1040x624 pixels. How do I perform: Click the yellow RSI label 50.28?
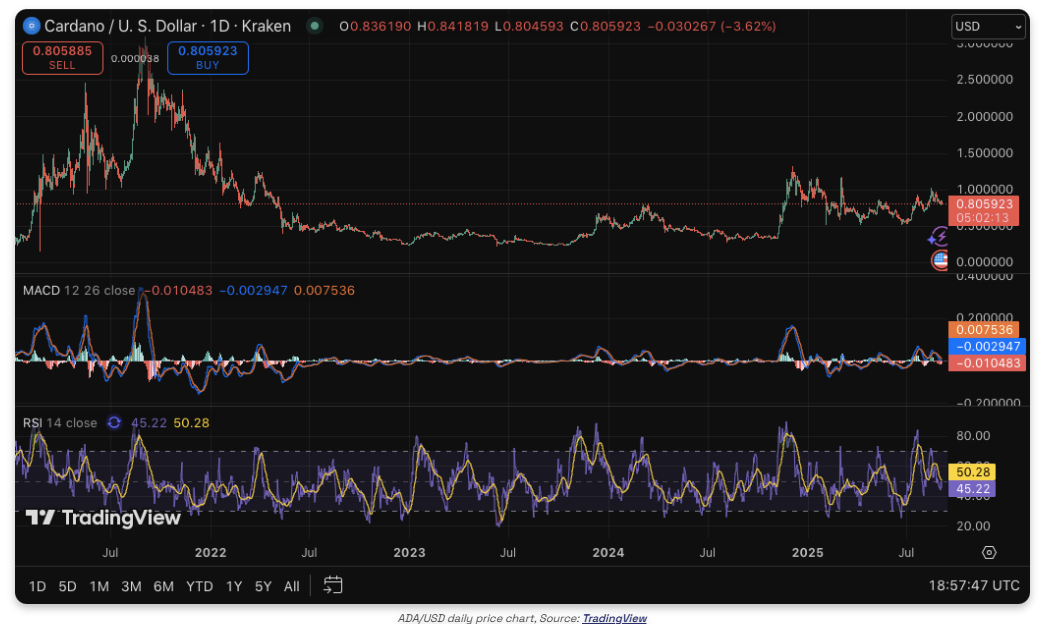pos(972,471)
